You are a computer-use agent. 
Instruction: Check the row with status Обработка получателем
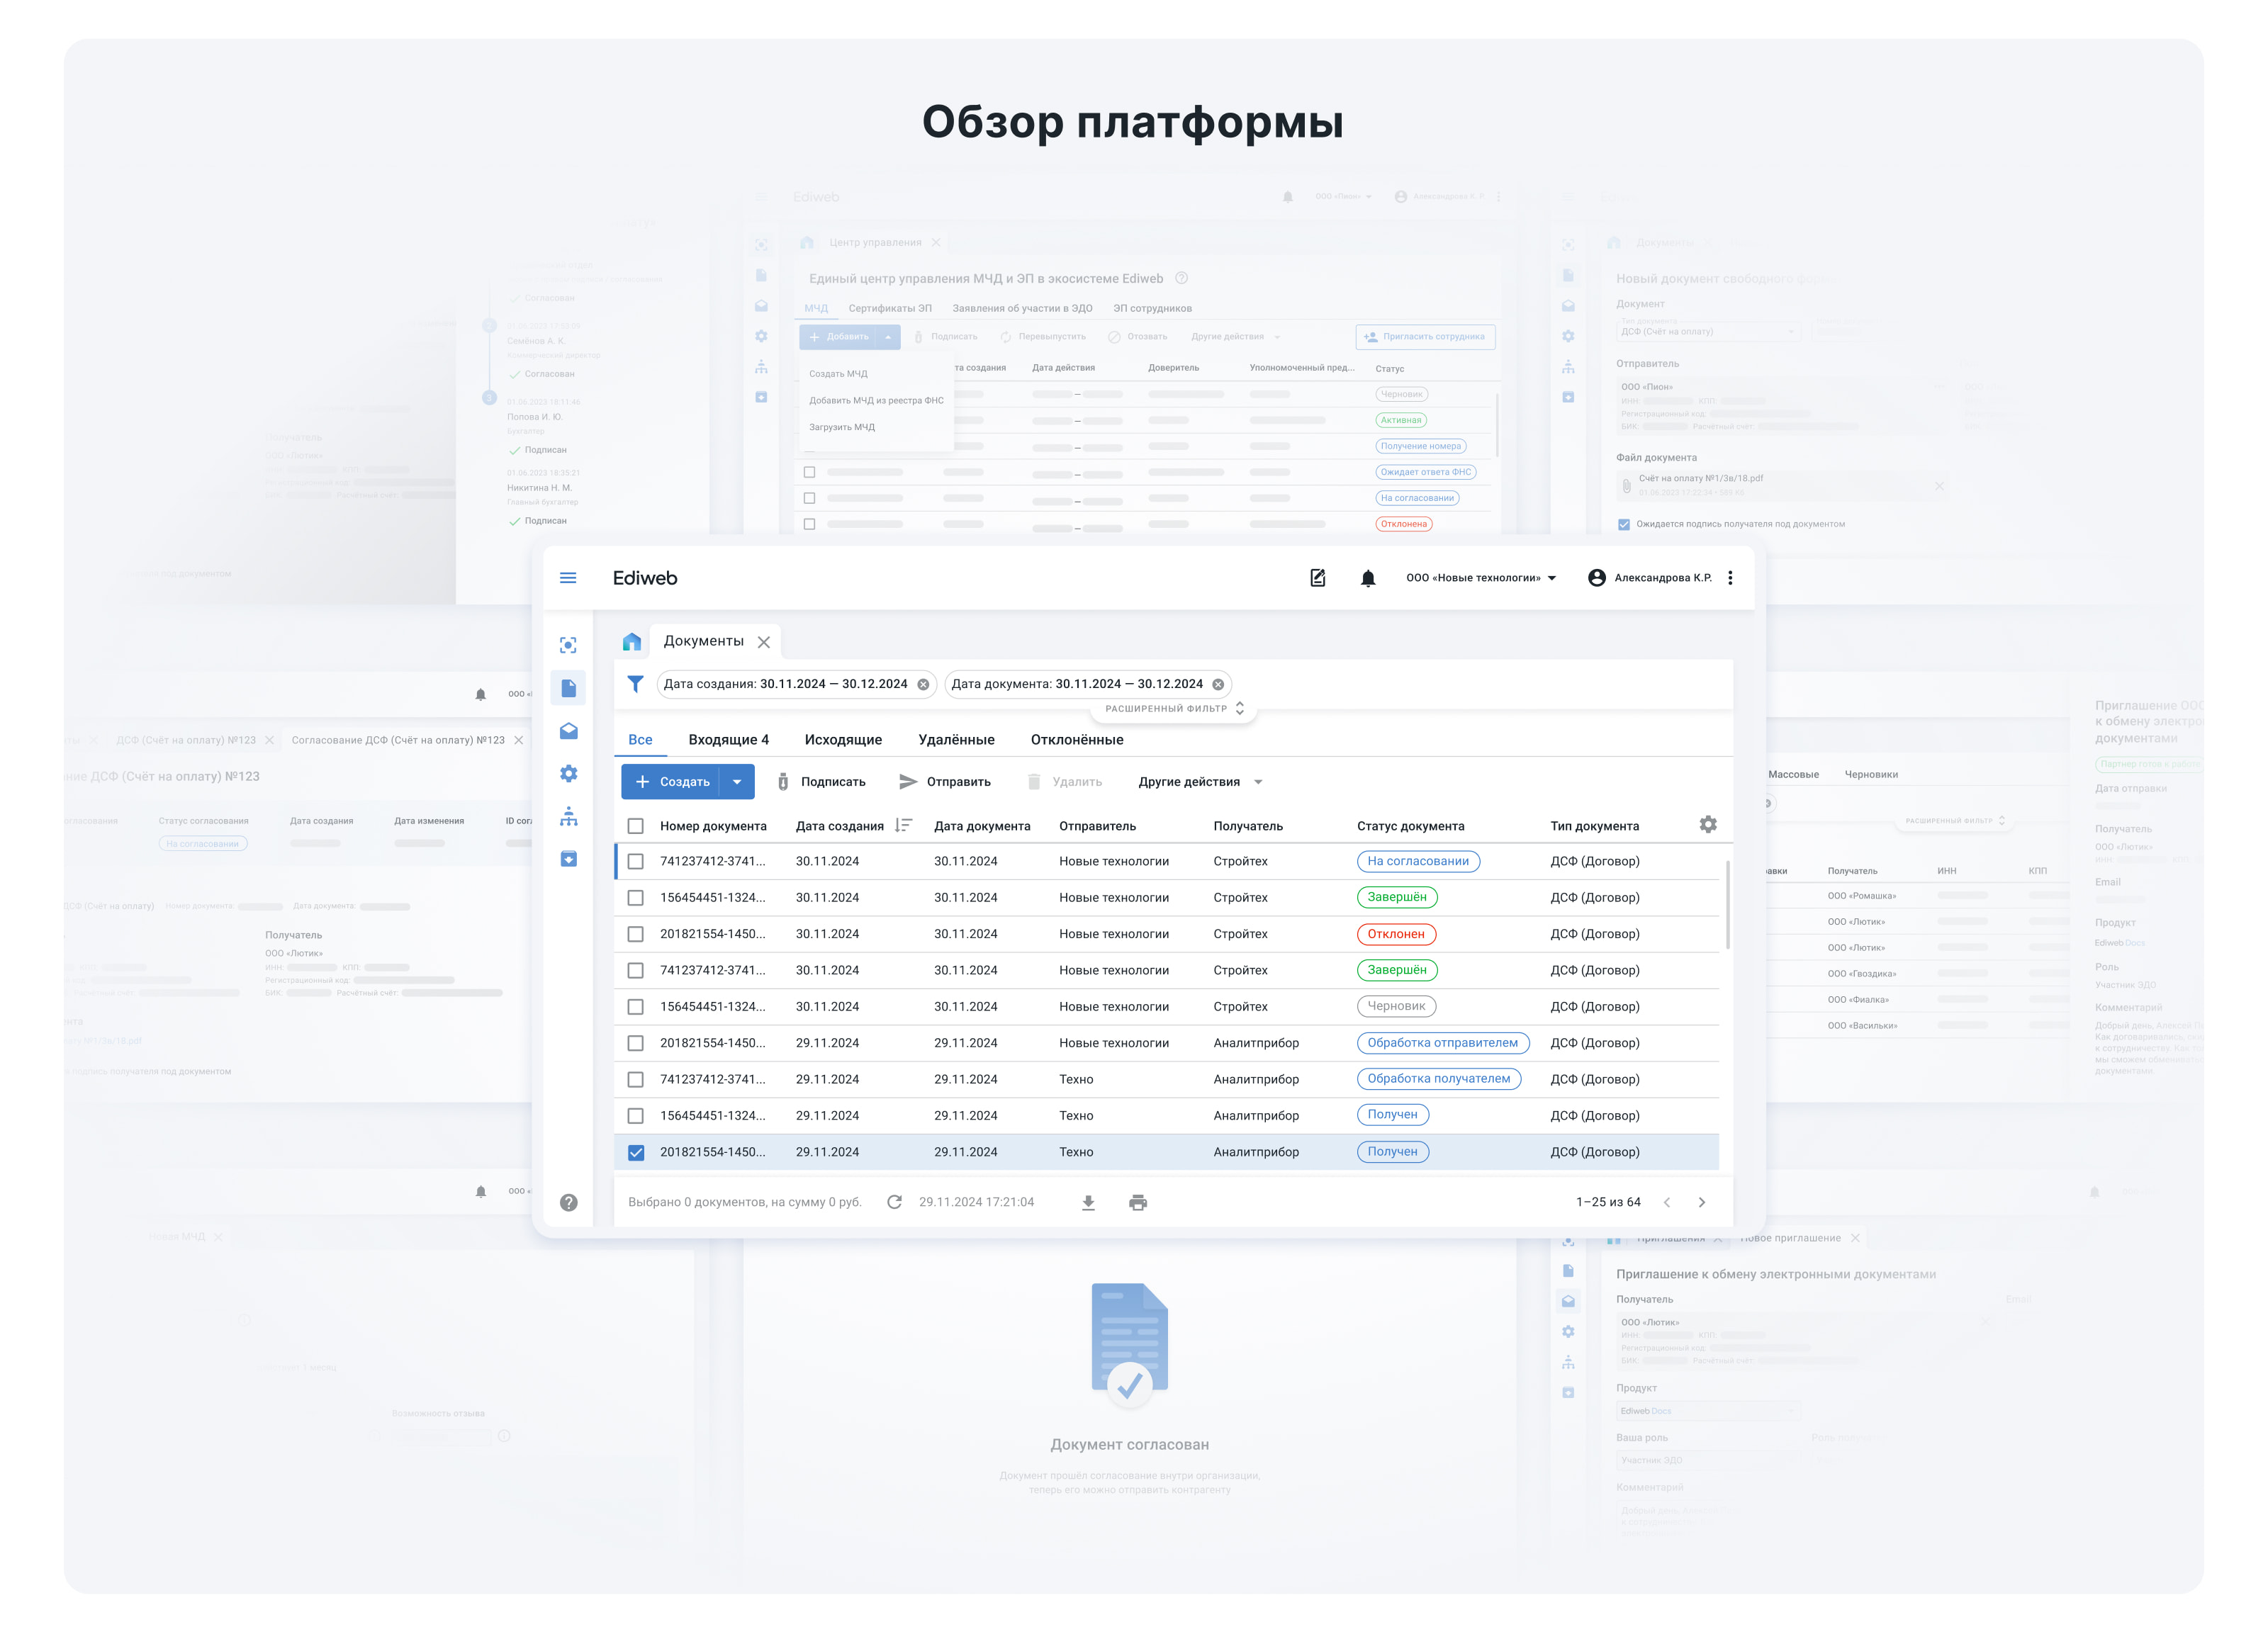pyautogui.click(x=635, y=1080)
